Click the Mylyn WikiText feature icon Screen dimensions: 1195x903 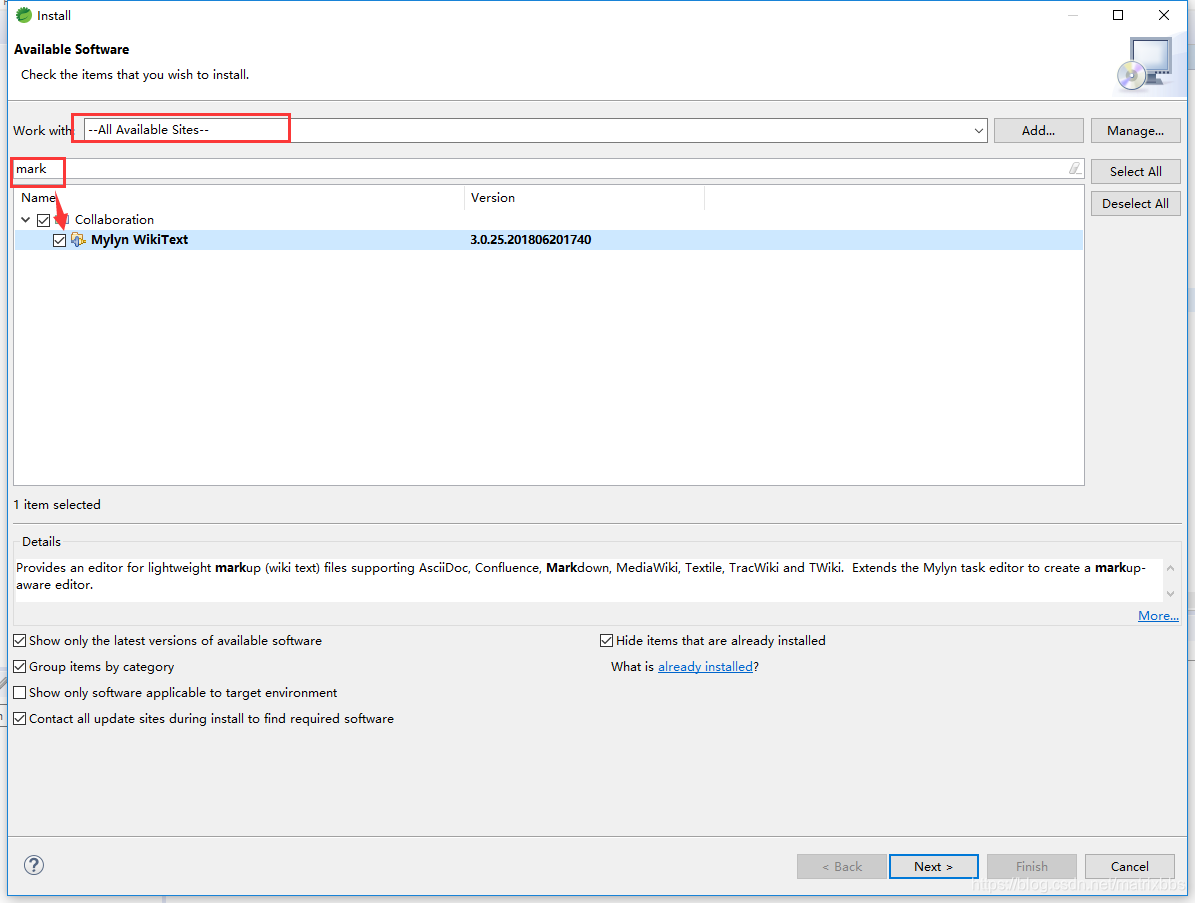(x=78, y=240)
